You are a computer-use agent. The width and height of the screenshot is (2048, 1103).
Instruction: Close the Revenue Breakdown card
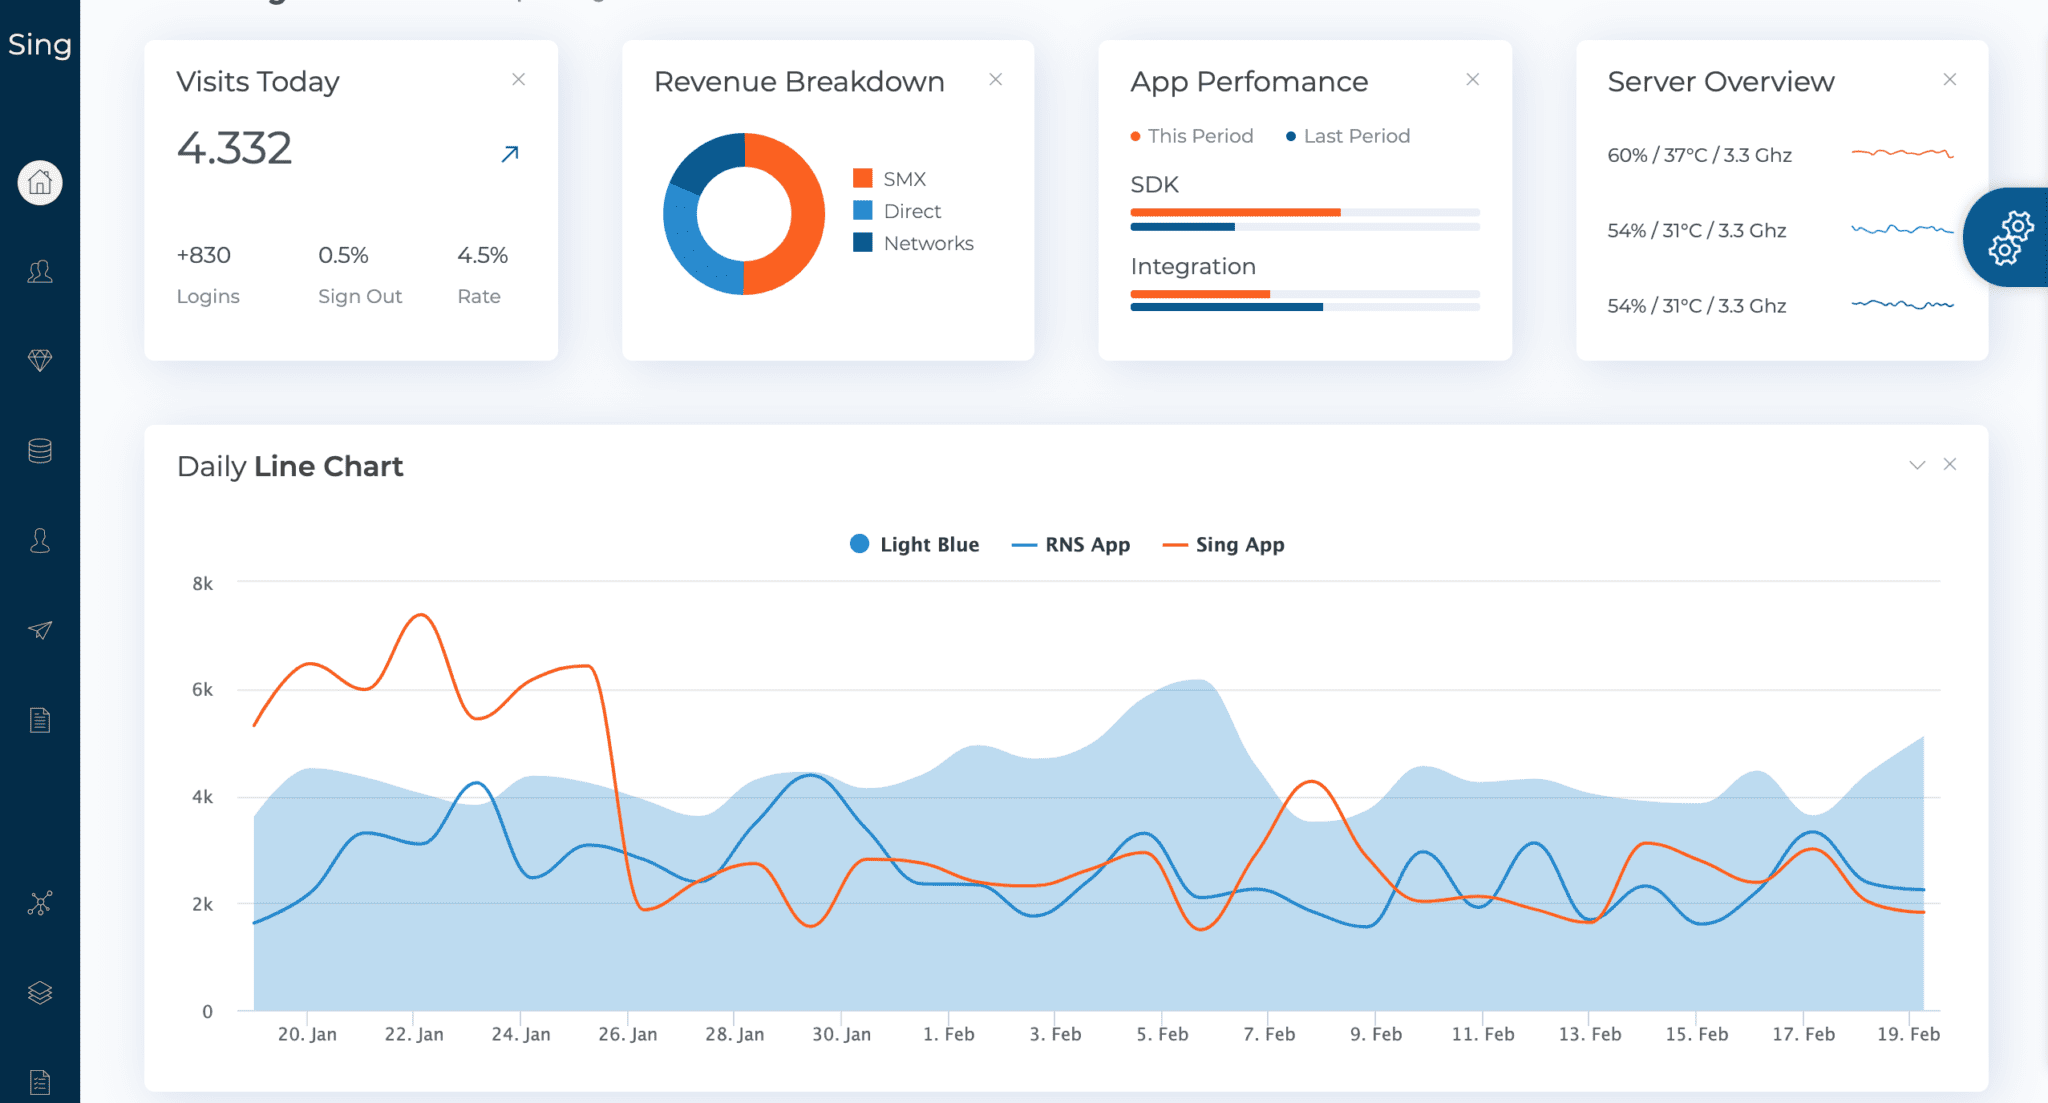[x=996, y=79]
